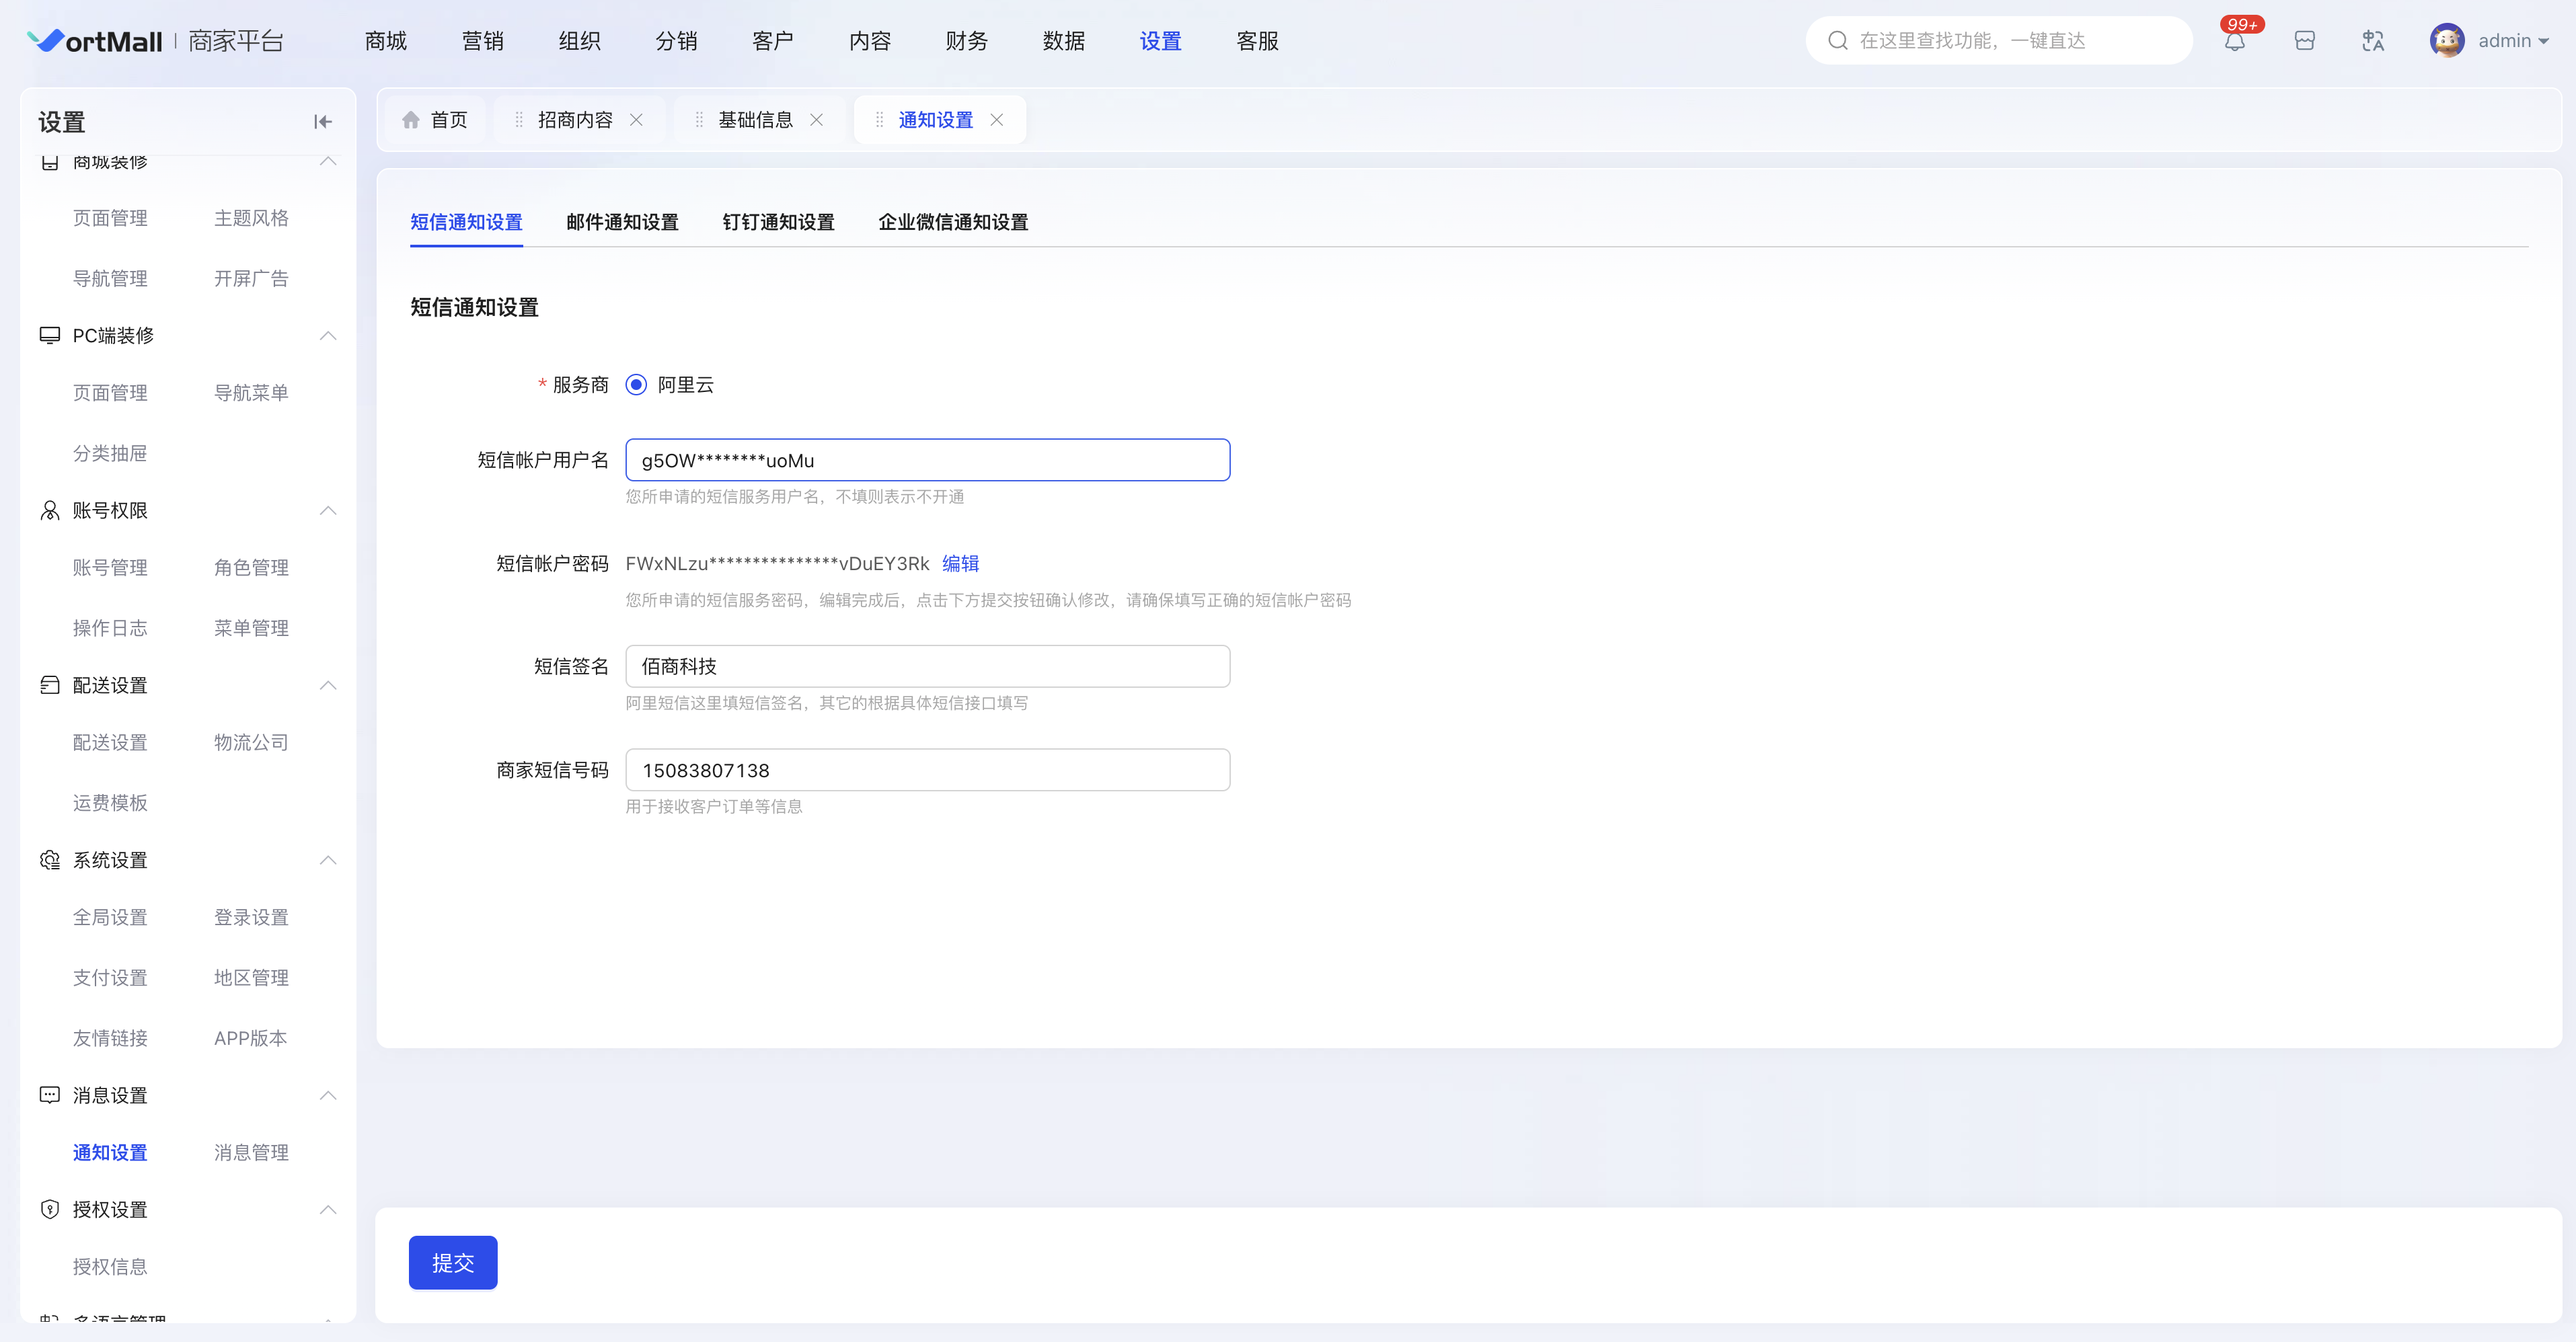Image resolution: width=2576 pixels, height=1342 pixels.
Task: Click the home icon on 首页 tab
Action: 411,120
